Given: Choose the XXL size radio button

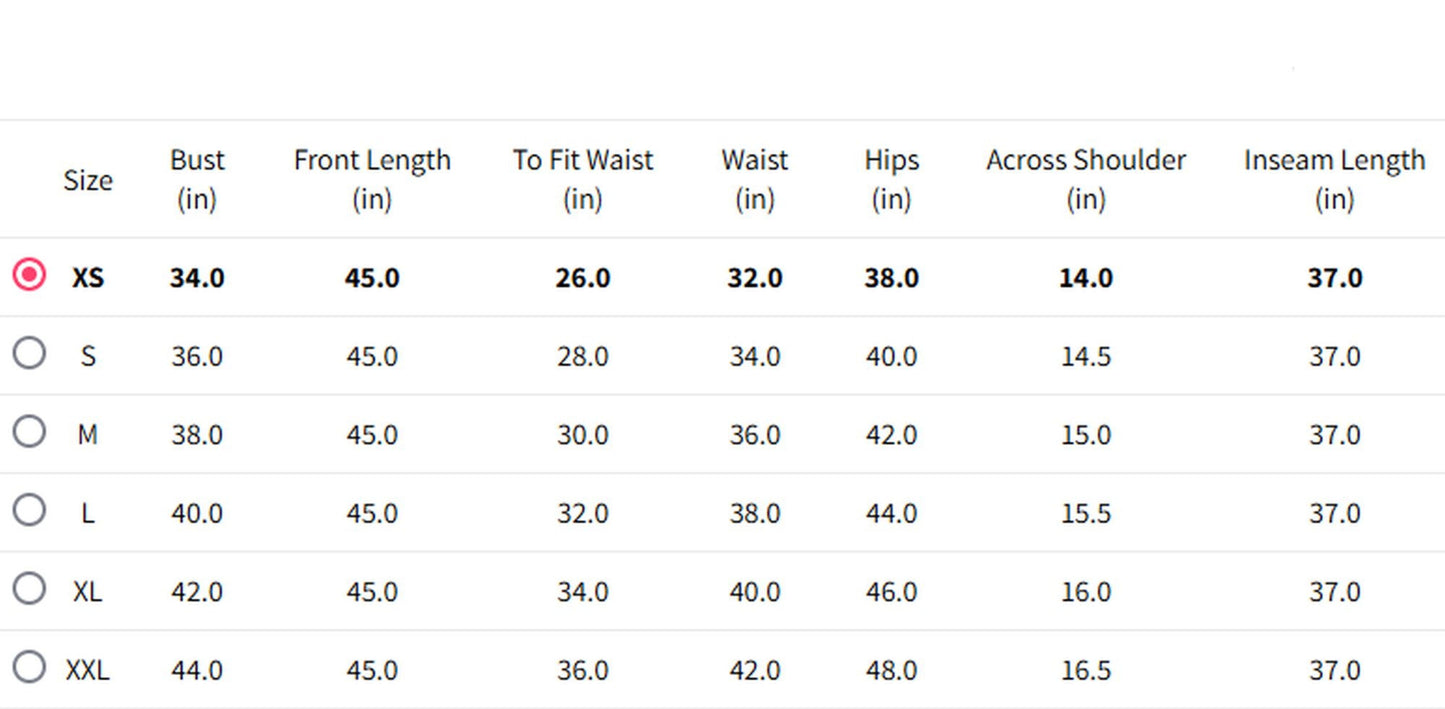Looking at the screenshot, I should coord(29,666).
